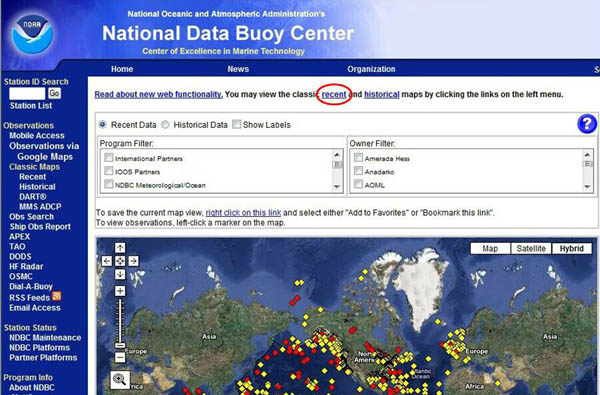This screenshot has width=600, height=395.
Task: Click Owner Filter list scroll-down arrow
Action: (587, 187)
